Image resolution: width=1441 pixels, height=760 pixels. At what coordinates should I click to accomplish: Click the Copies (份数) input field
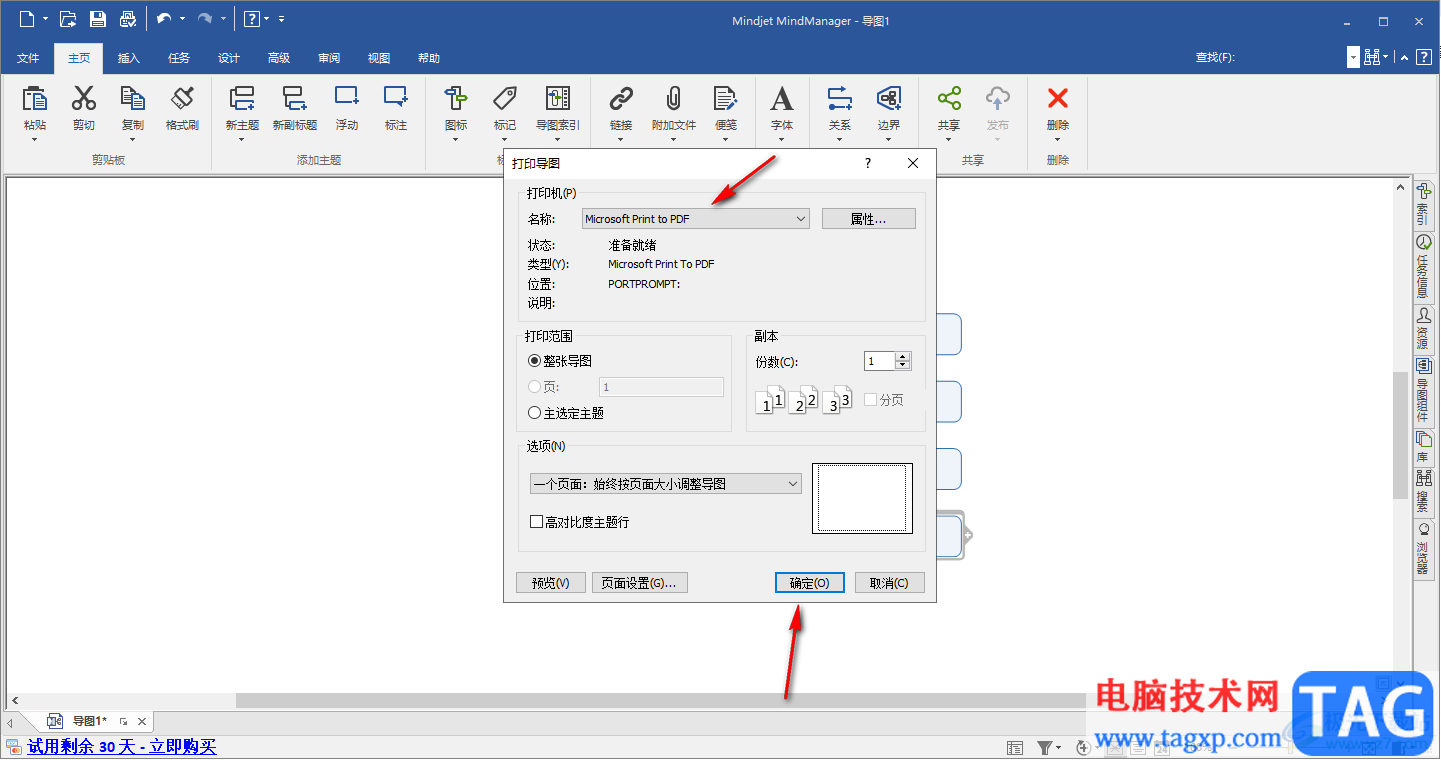880,362
